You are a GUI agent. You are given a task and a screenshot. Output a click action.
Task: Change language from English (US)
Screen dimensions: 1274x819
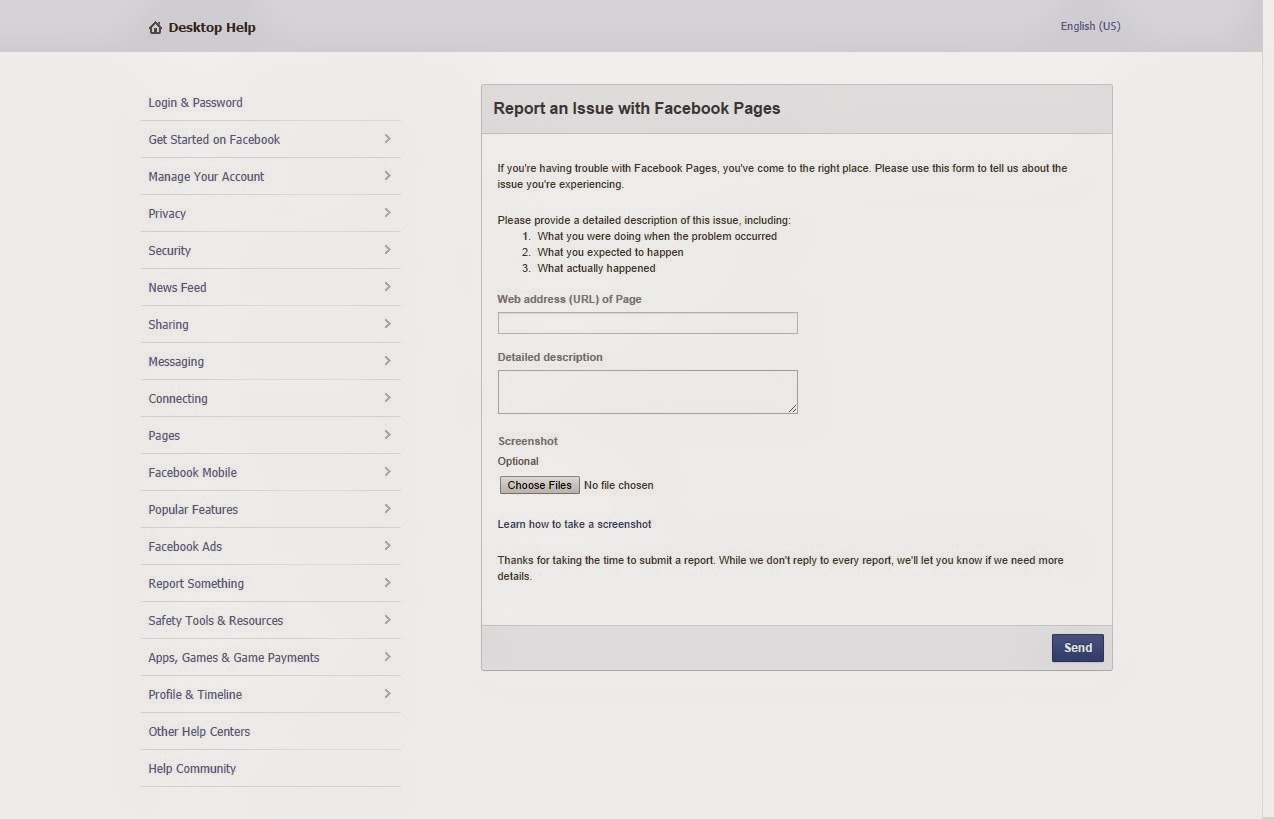[x=1090, y=26]
